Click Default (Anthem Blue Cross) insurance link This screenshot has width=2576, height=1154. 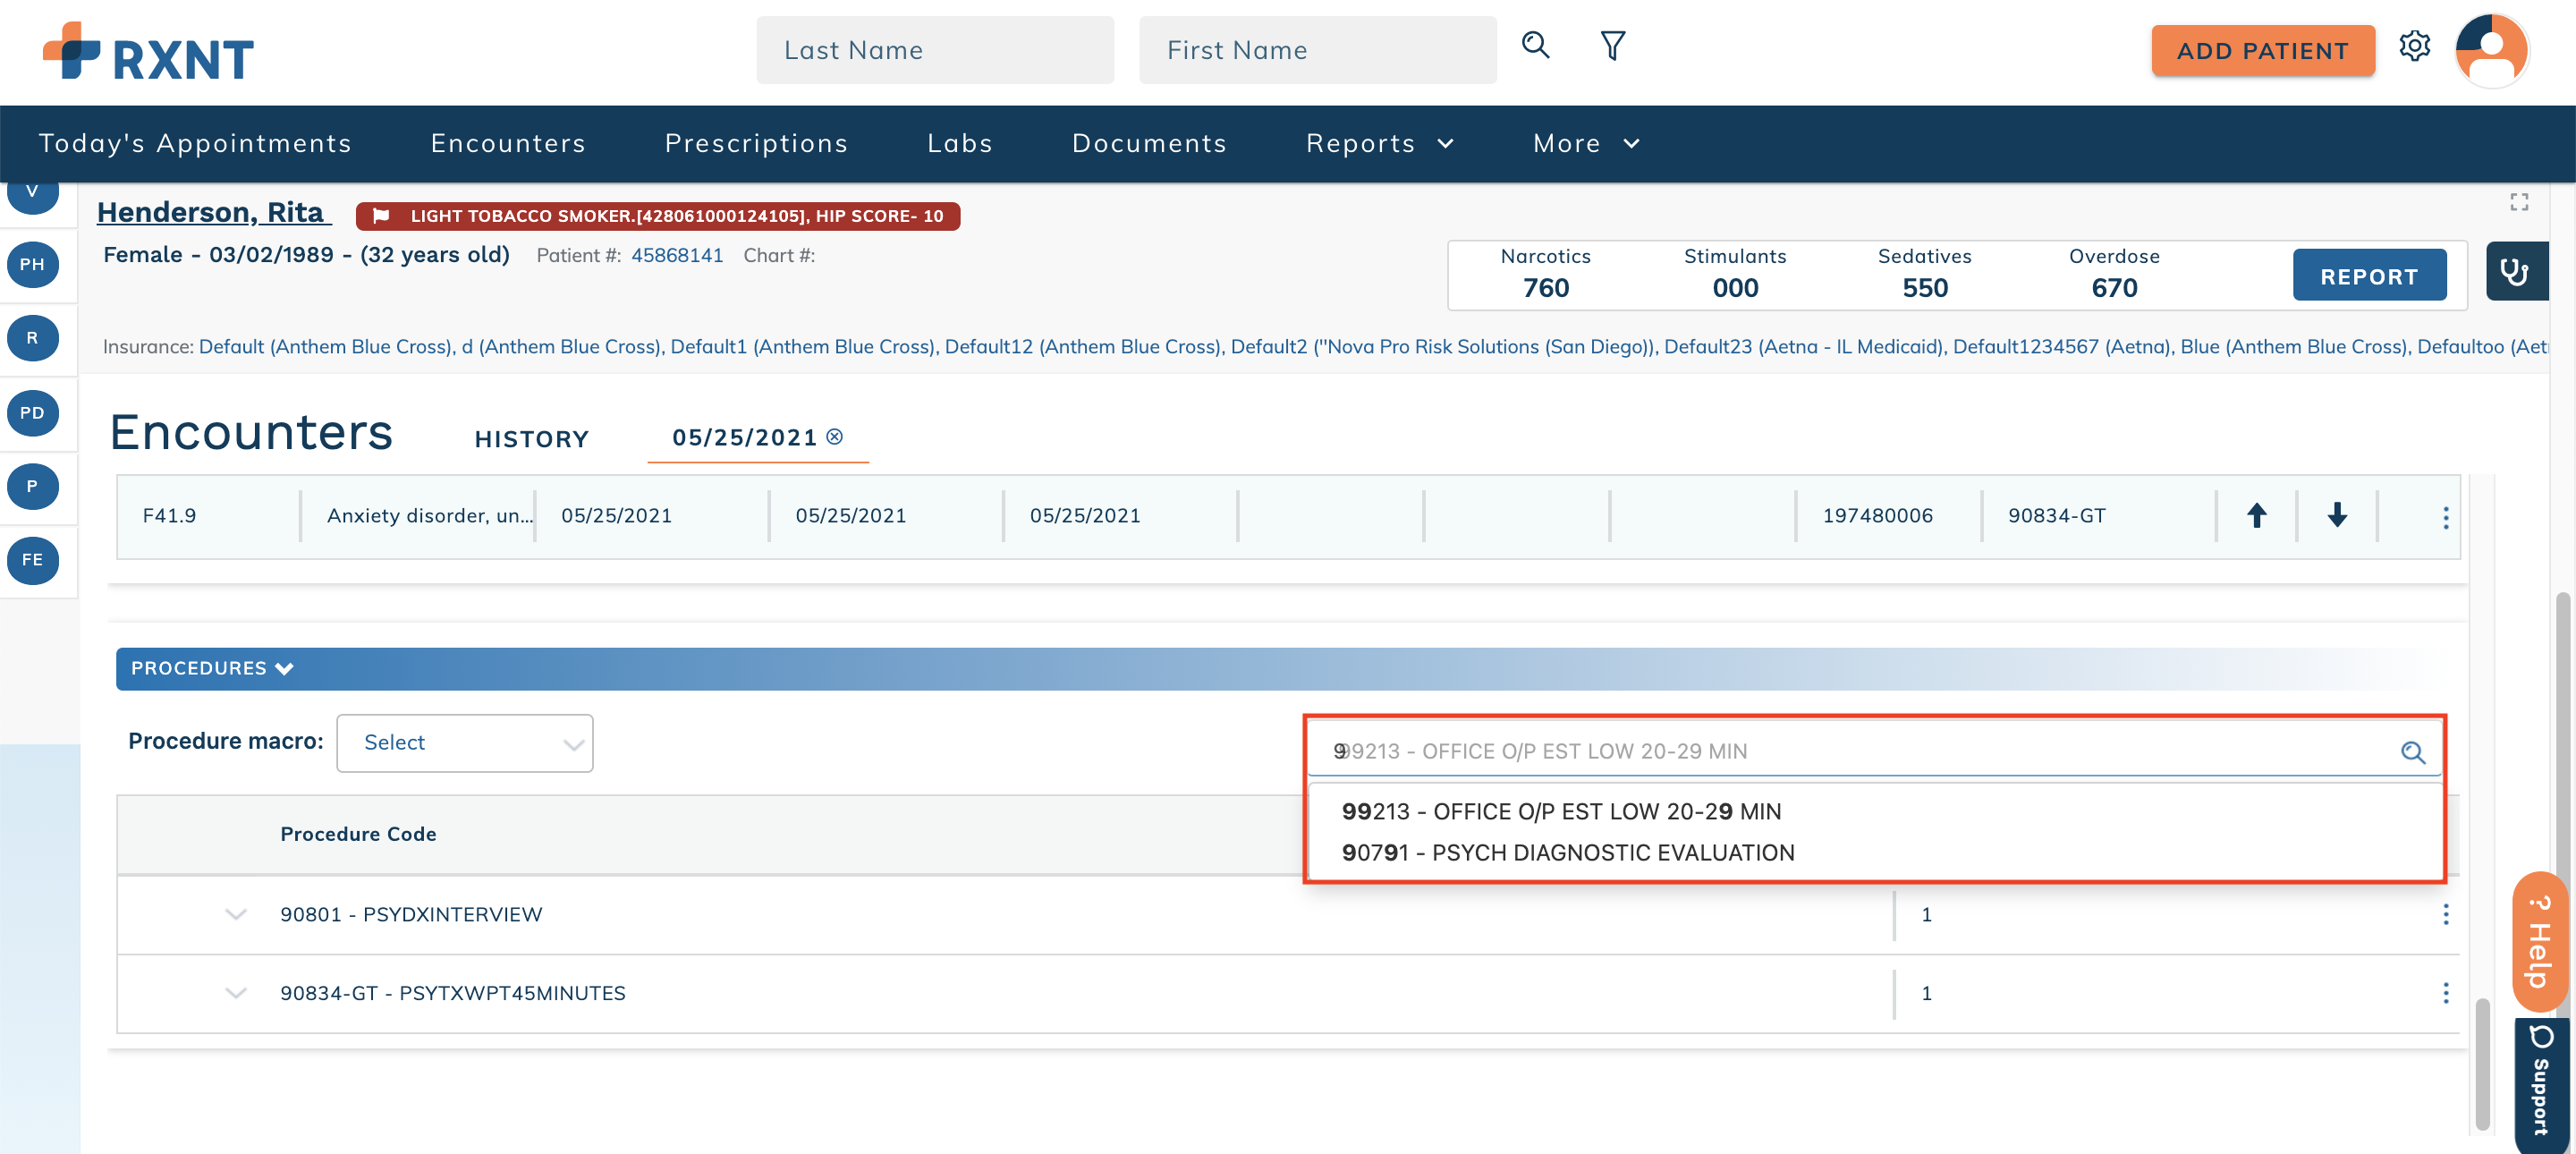(x=325, y=347)
